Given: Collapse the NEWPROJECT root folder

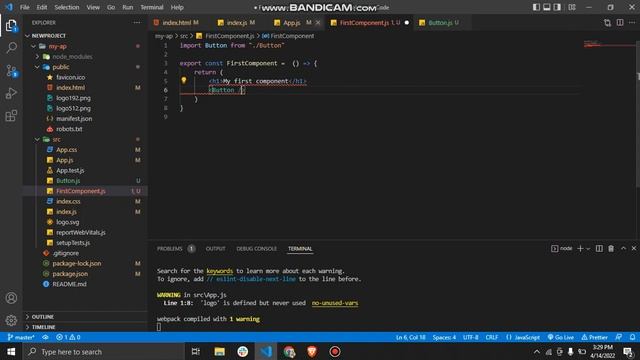Looking at the screenshot, I should click(27, 36).
